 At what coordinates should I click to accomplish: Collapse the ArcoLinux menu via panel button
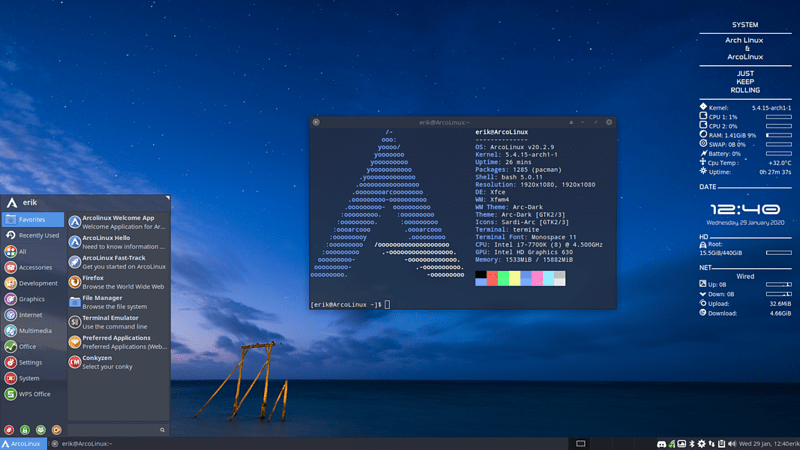point(24,443)
